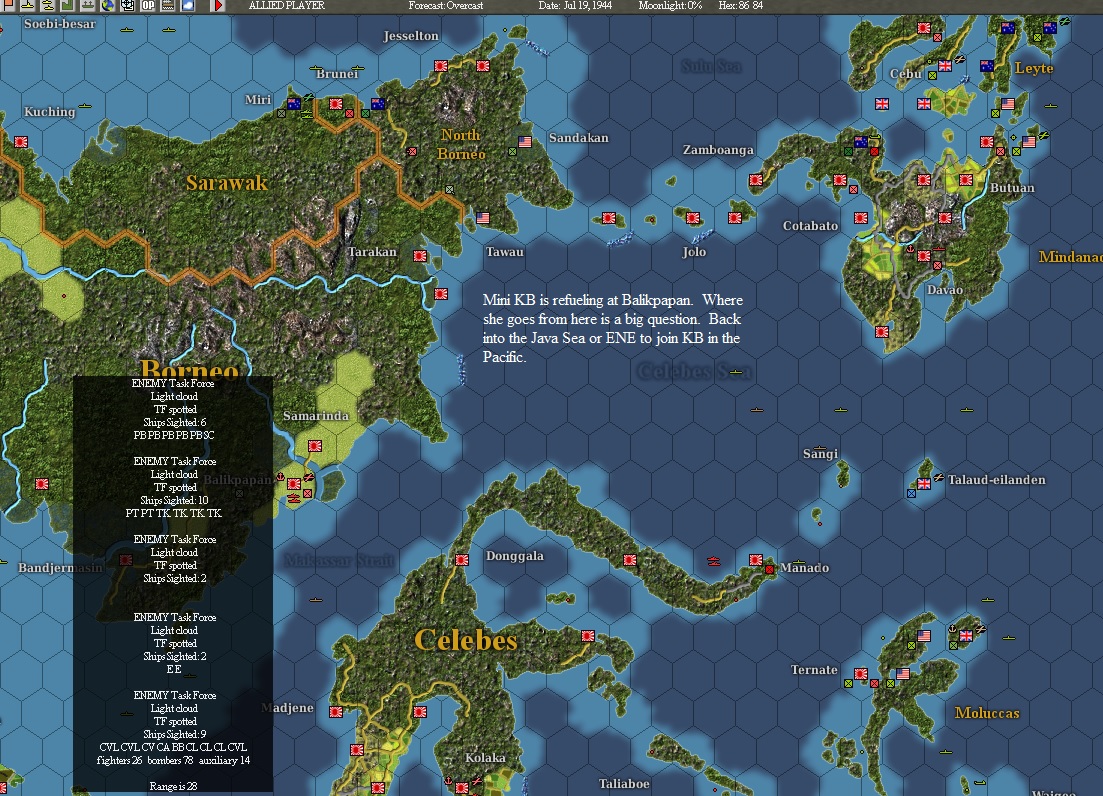The height and width of the screenshot is (796, 1103).
Task: Select the Japanese flag near Kuching
Action: click(x=21, y=142)
